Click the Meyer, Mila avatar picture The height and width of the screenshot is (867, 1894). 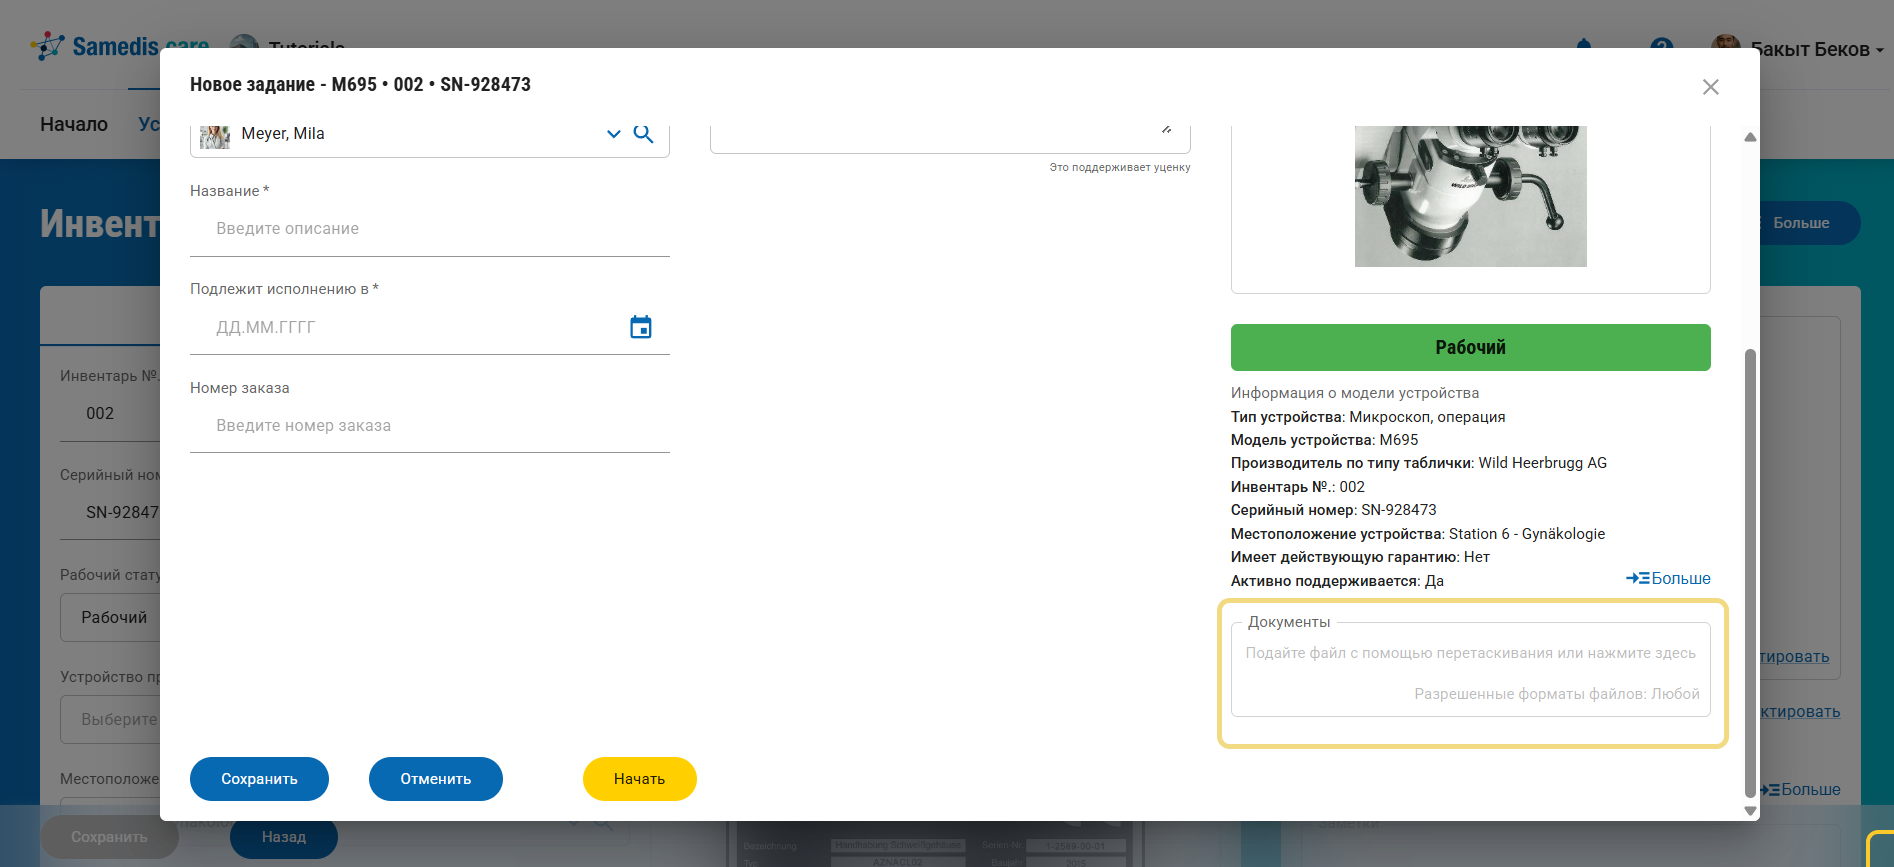click(214, 135)
